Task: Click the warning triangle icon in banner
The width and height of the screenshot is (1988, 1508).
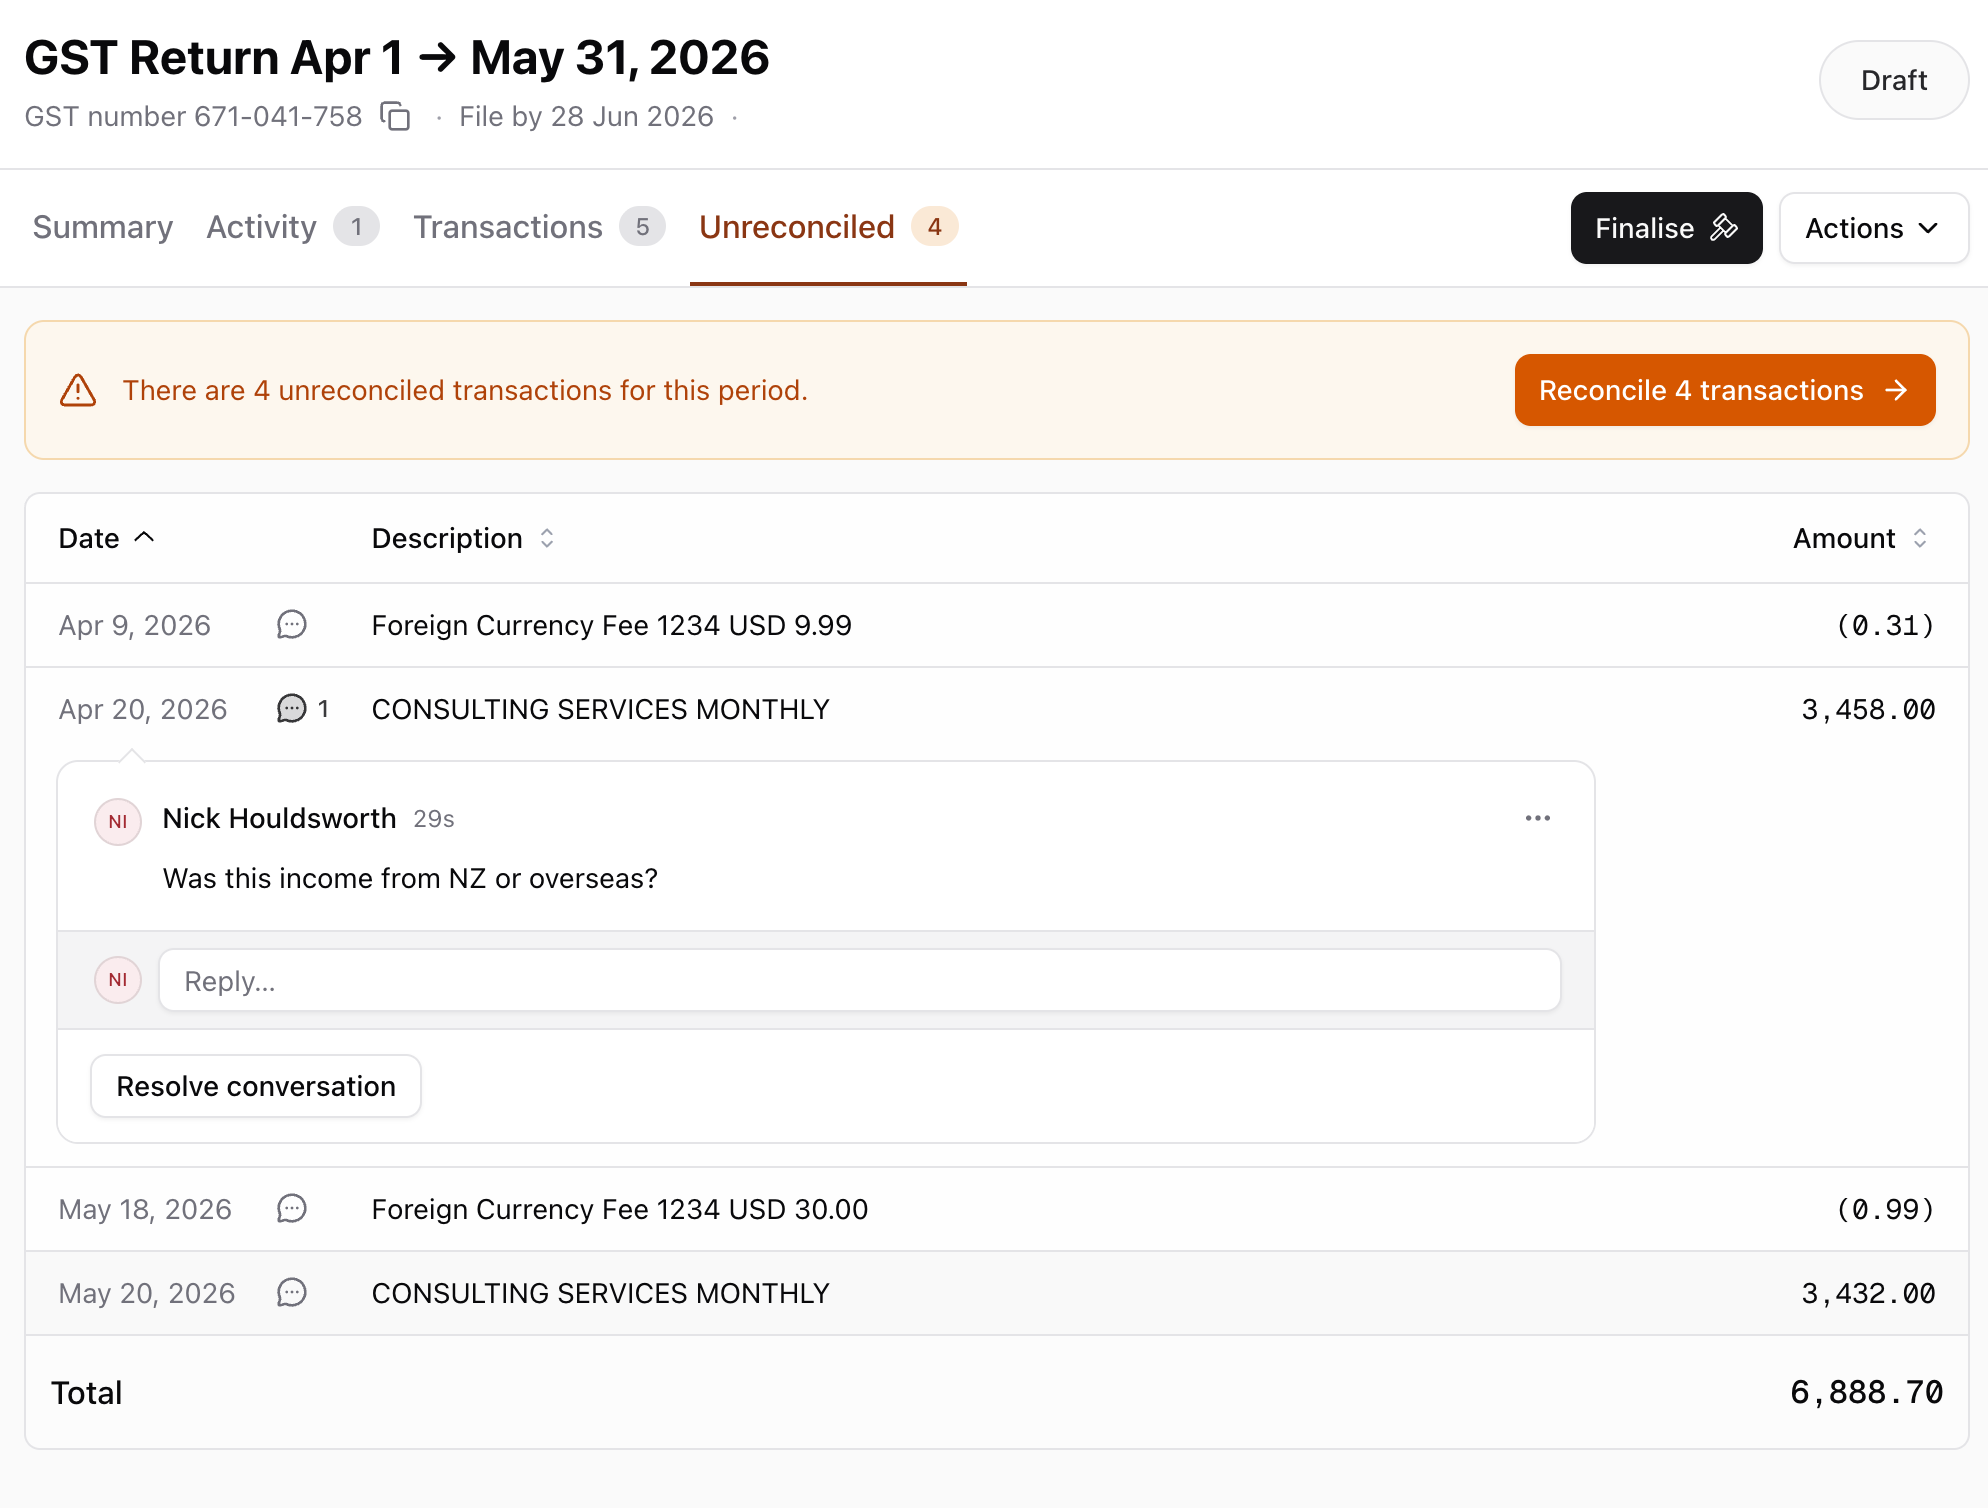Action: coord(78,390)
